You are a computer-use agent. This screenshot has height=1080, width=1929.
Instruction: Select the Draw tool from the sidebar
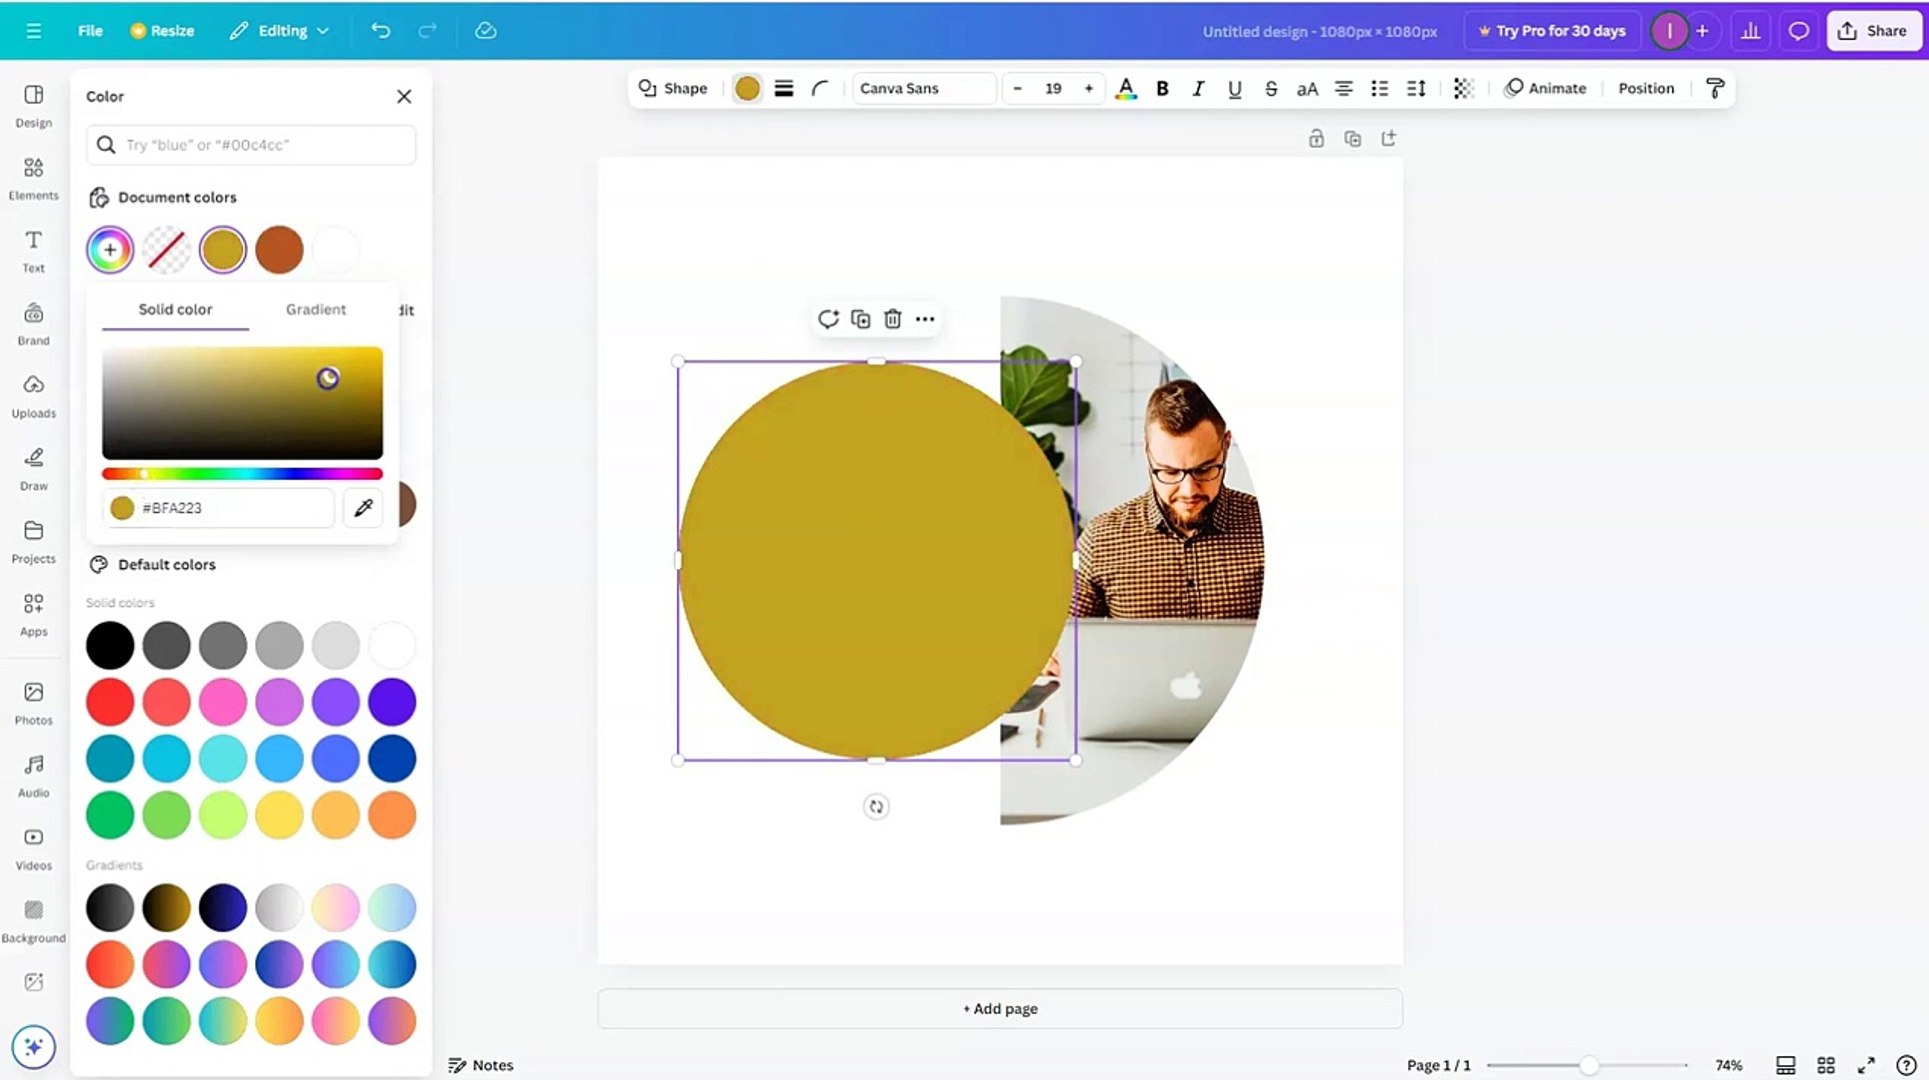pyautogui.click(x=33, y=470)
